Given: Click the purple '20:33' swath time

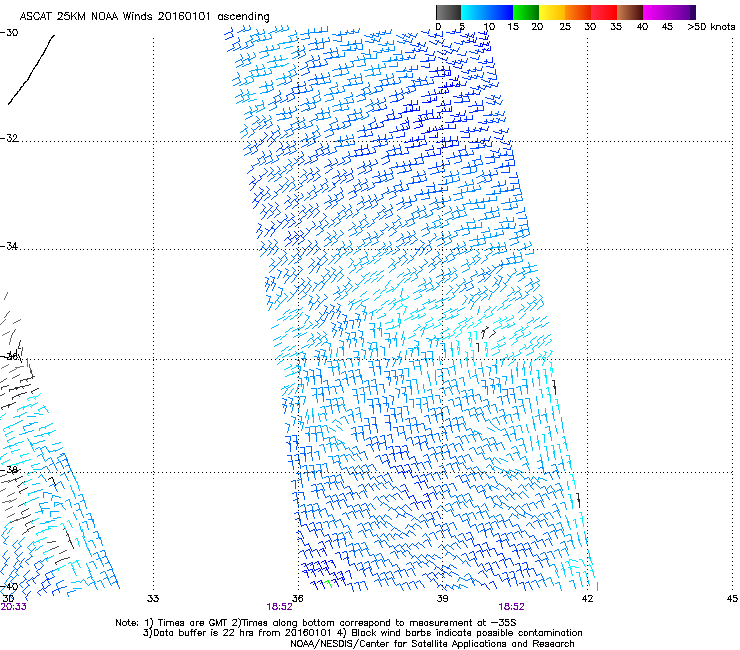Looking at the screenshot, I should pyautogui.click(x=14, y=607).
